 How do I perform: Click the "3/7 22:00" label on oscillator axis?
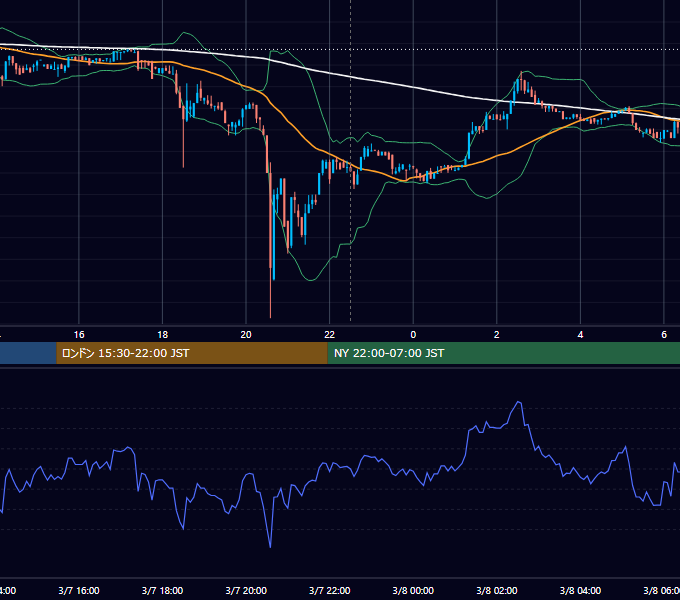click(x=330, y=590)
